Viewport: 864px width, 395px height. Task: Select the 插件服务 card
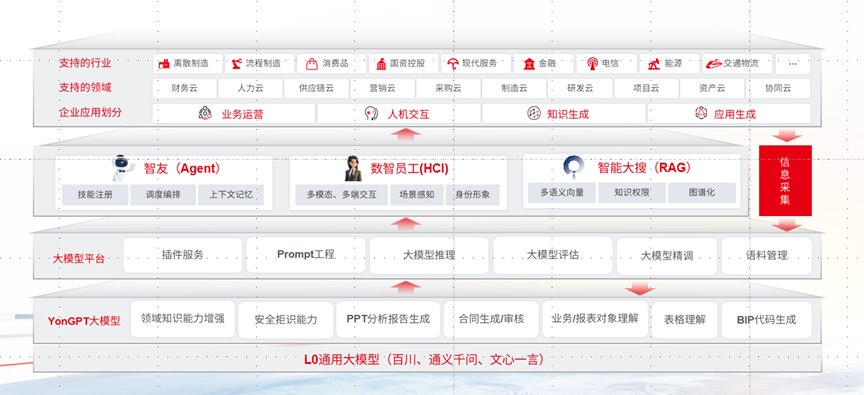point(182,255)
